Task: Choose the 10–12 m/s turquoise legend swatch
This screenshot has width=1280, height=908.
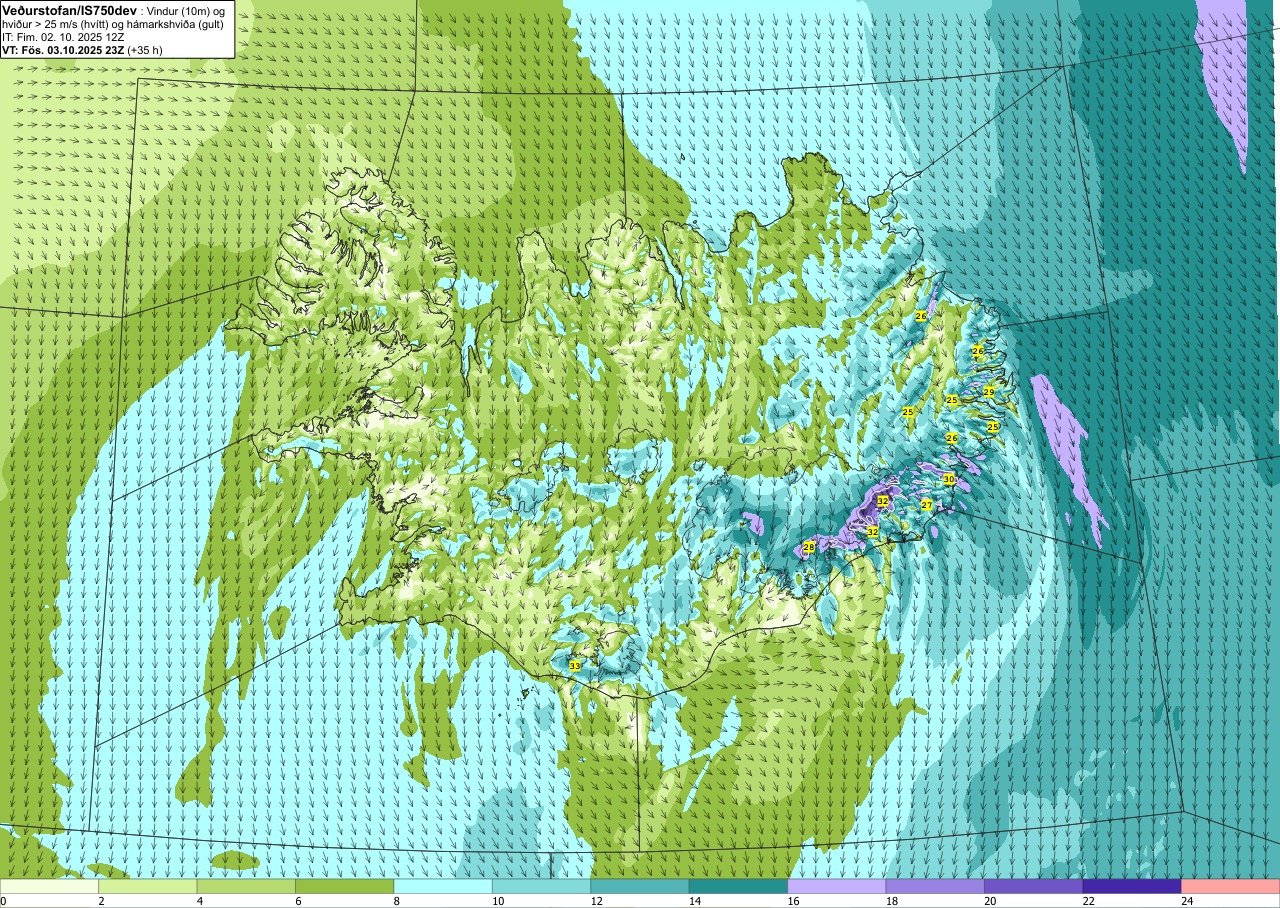Action: (x=541, y=886)
